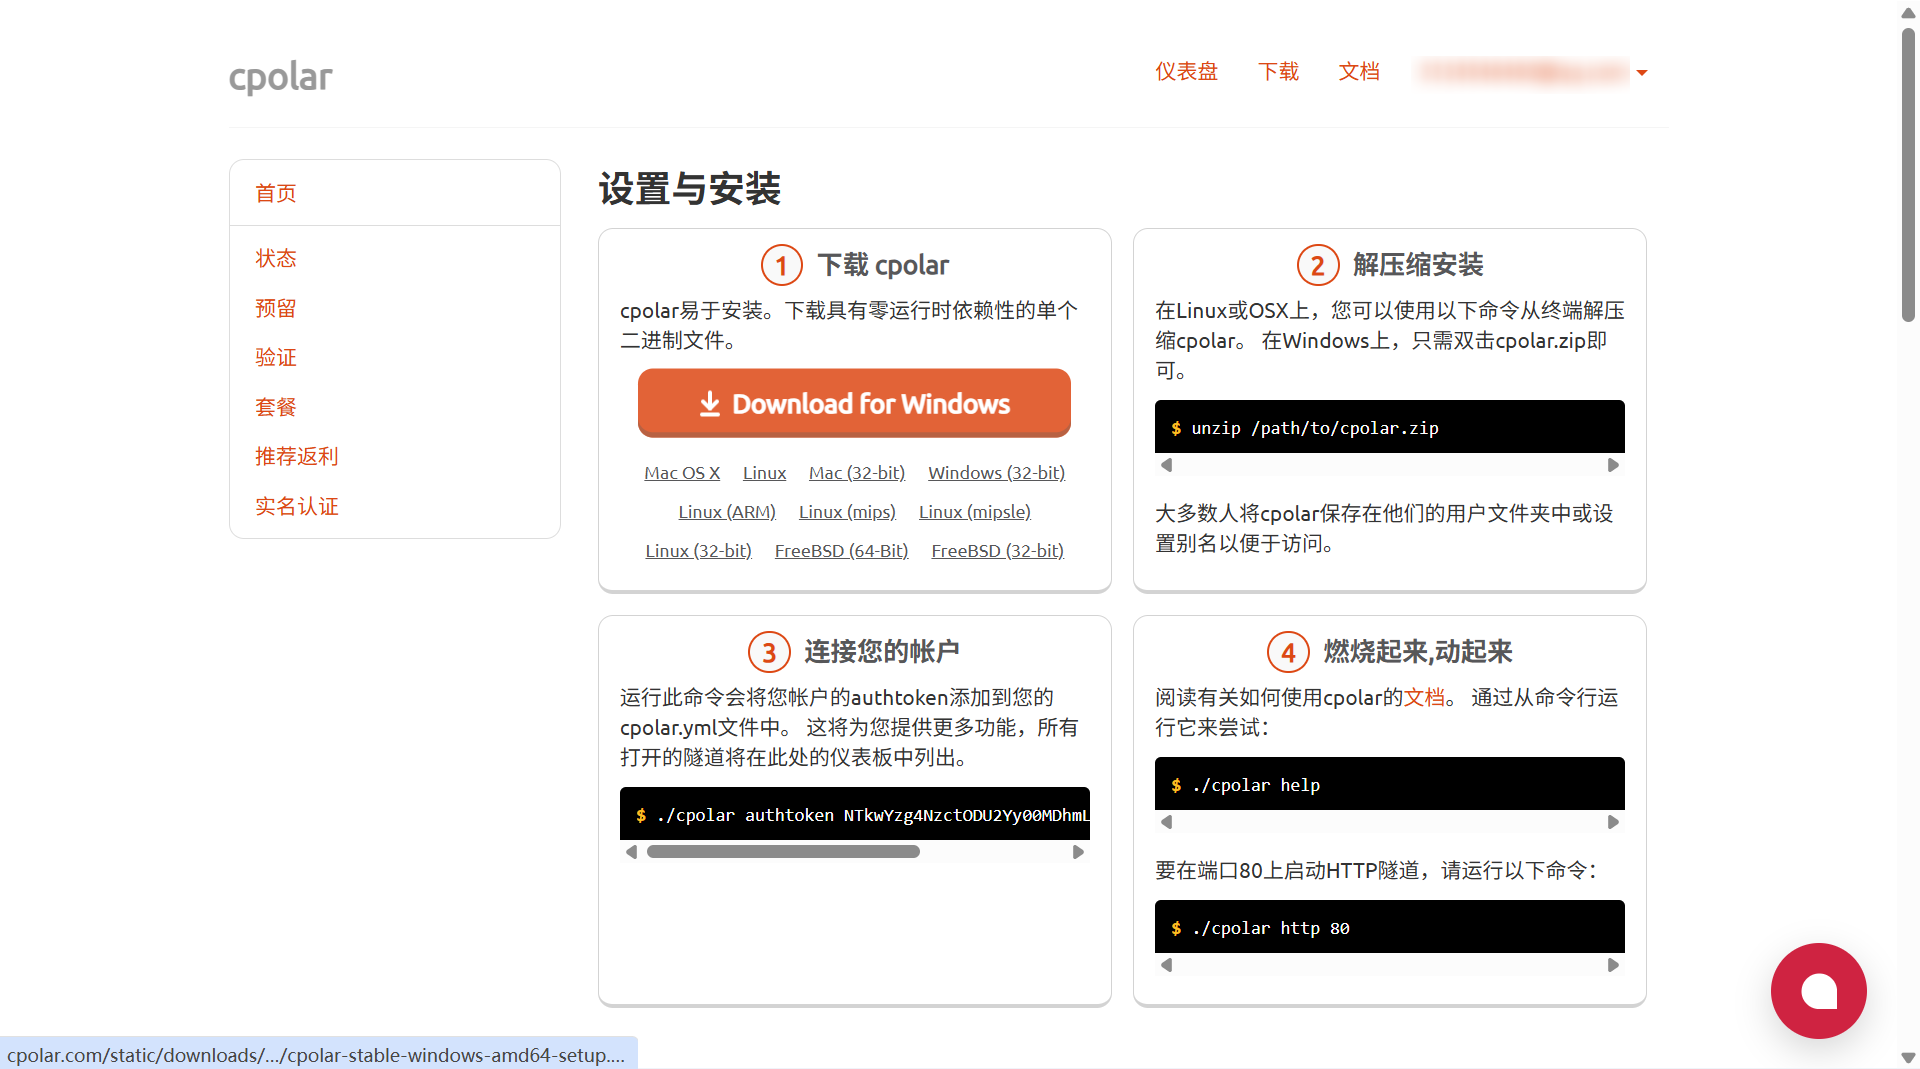
Task: Open the 仪表盘 nav menu
Action: pos(1186,71)
